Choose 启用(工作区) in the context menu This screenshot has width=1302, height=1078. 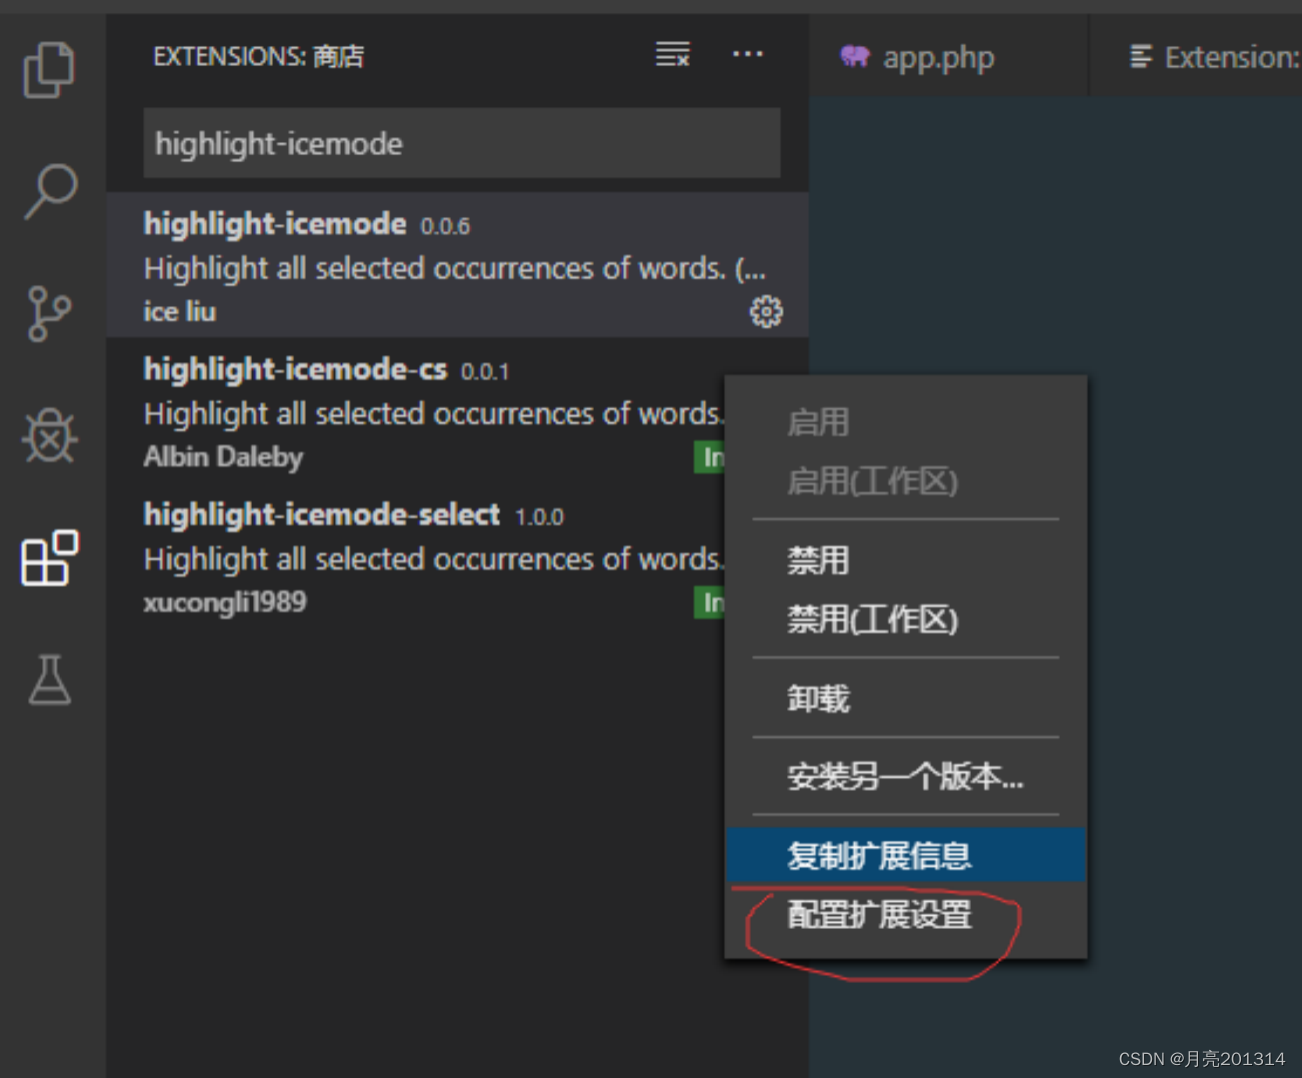click(x=906, y=481)
